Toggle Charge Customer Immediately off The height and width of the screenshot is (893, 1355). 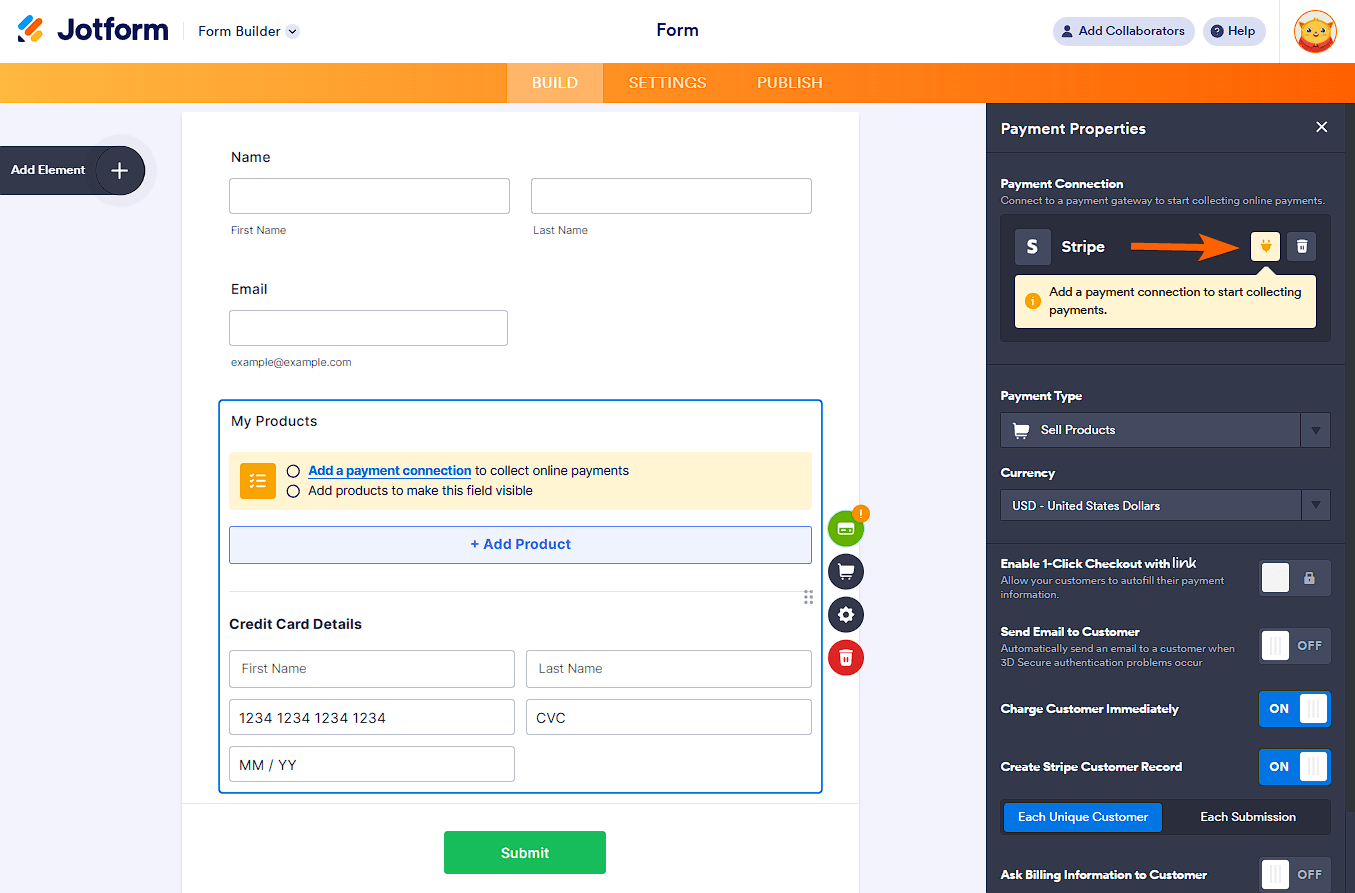point(1295,709)
